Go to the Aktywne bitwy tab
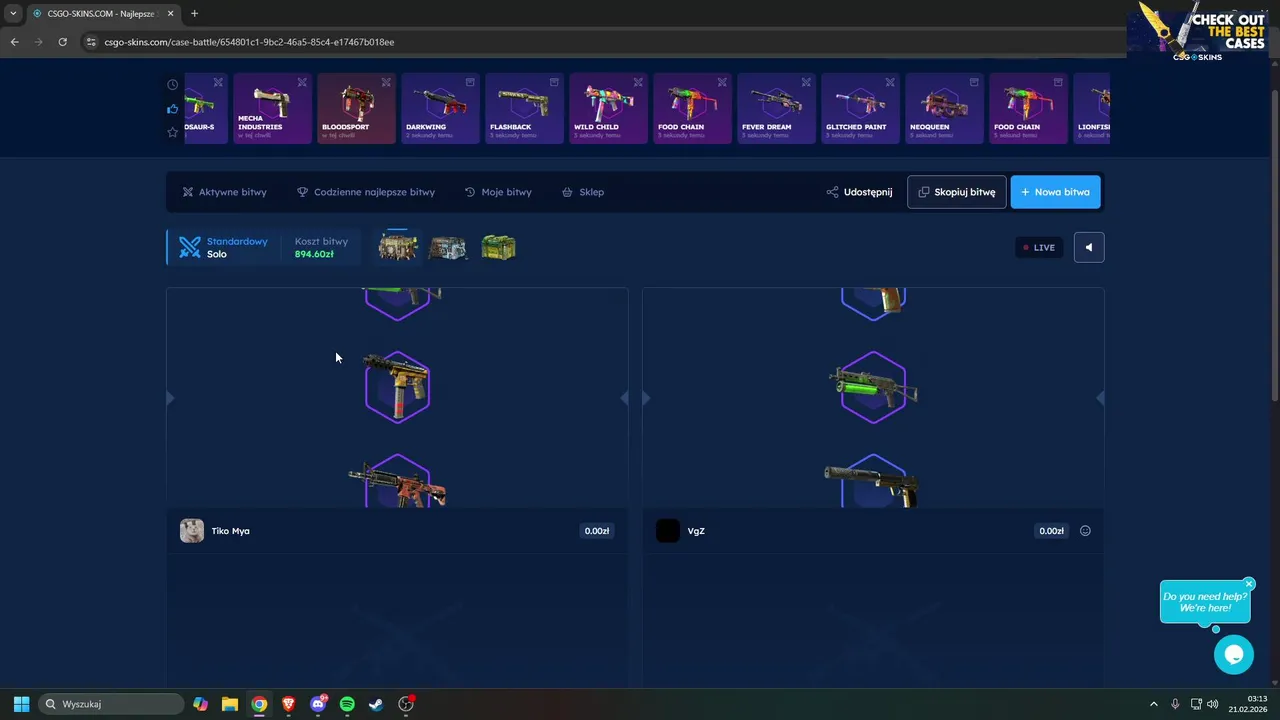Image resolution: width=1280 pixels, height=720 pixels. (x=225, y=192)
